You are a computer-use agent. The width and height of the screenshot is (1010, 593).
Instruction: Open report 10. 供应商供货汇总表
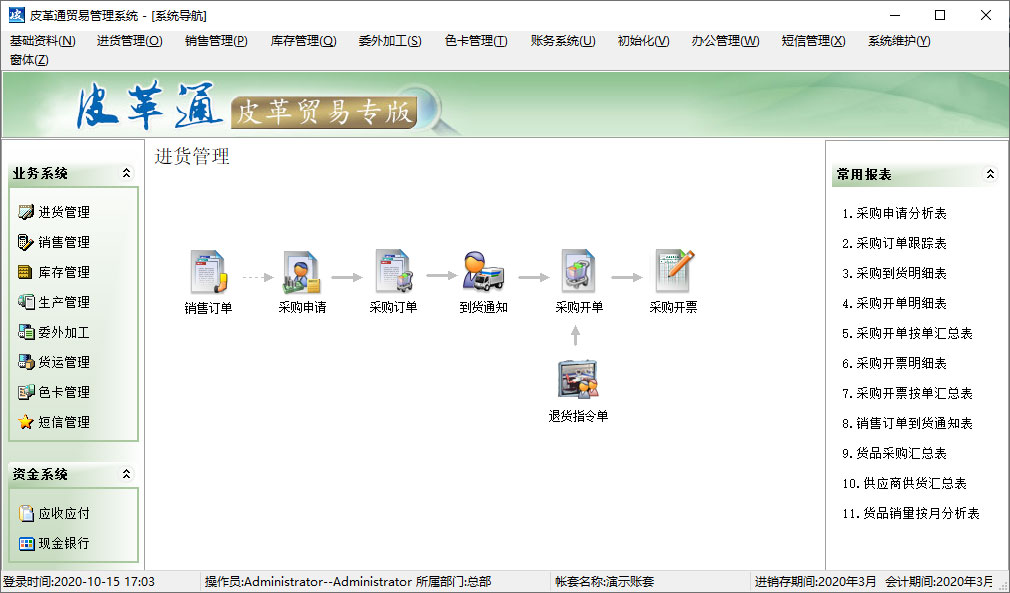point(904,484)
